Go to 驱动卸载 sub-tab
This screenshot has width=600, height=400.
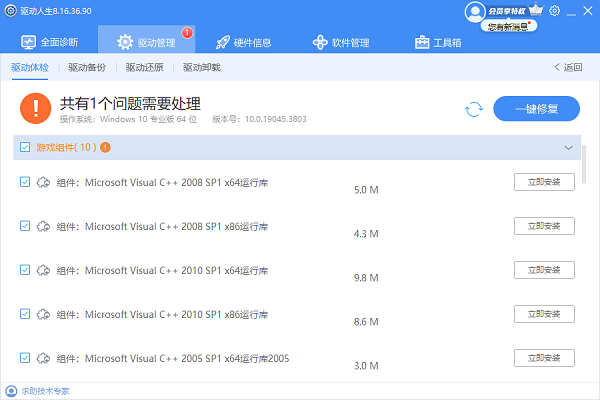202,67
